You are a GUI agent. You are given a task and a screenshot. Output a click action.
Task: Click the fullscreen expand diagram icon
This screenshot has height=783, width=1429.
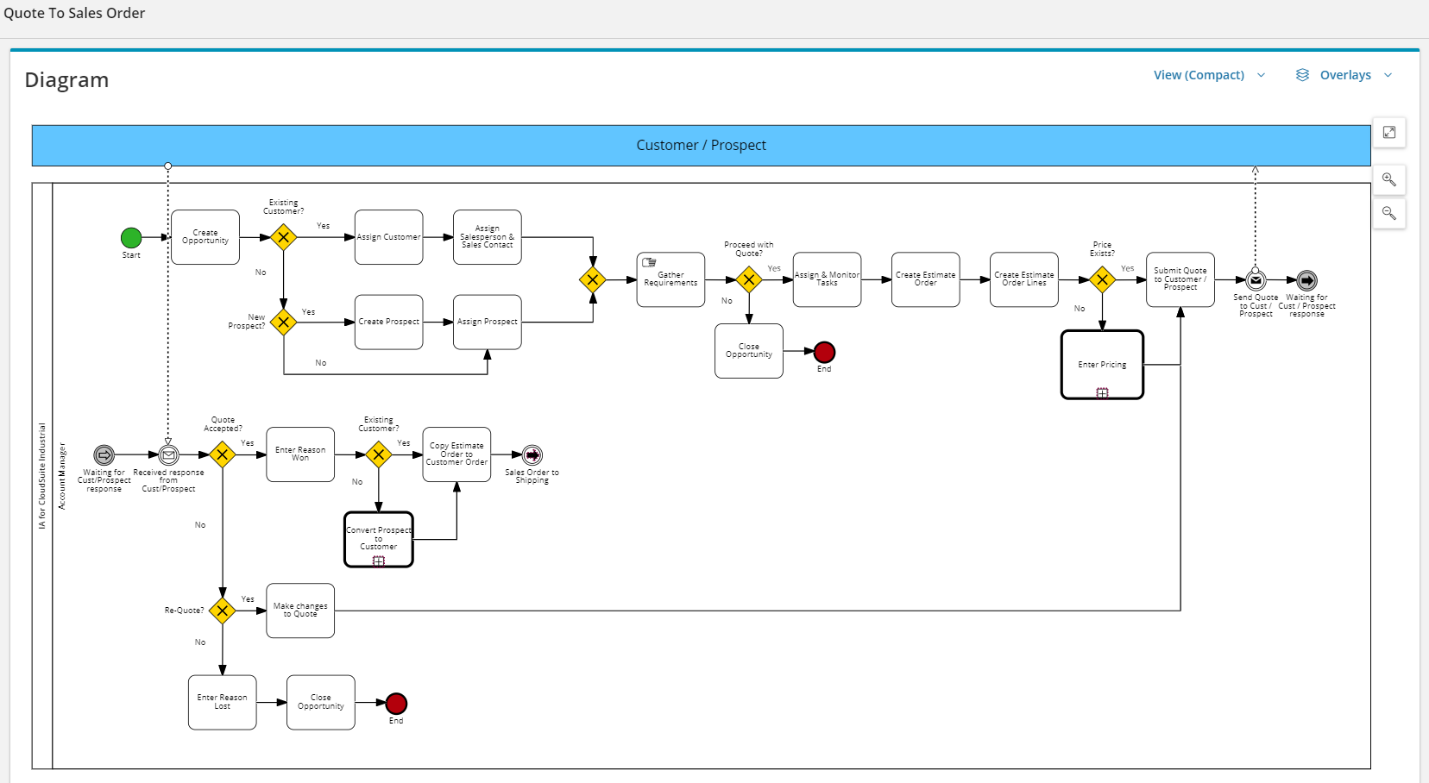coord(1389,132)
